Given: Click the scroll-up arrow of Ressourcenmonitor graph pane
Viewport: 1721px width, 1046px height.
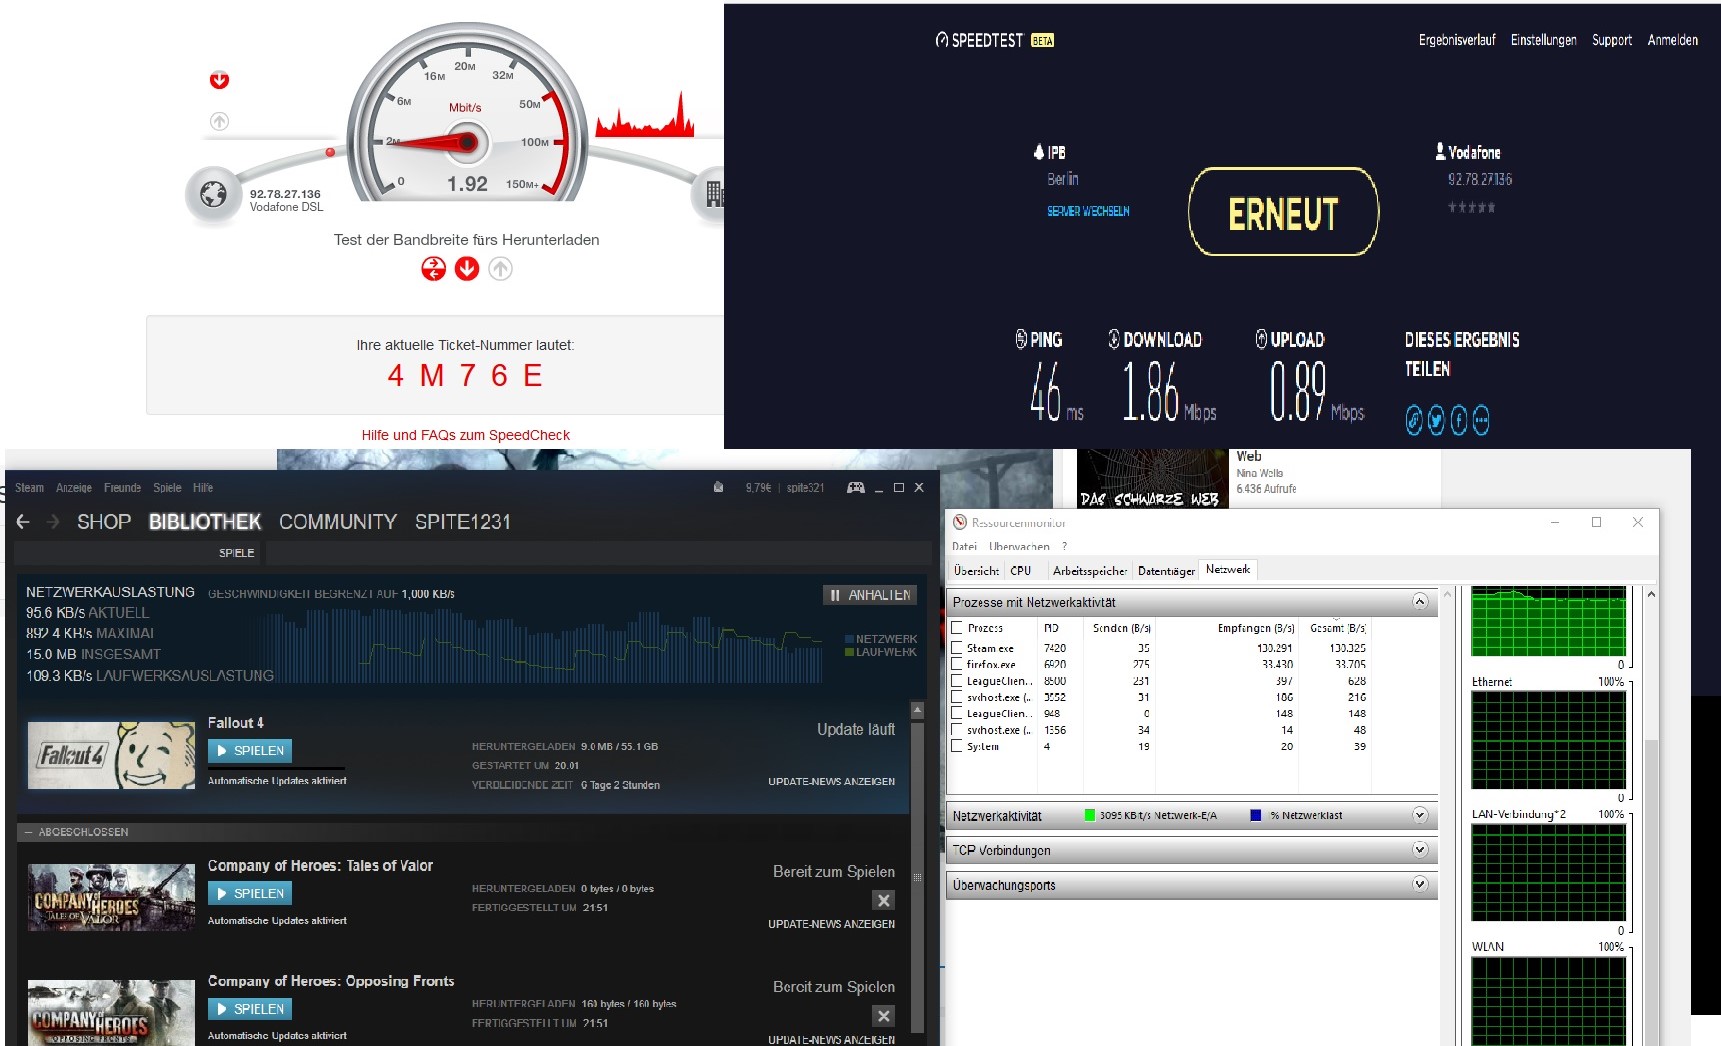Looking at the screenshot, I should click(x=1650, y=594).
